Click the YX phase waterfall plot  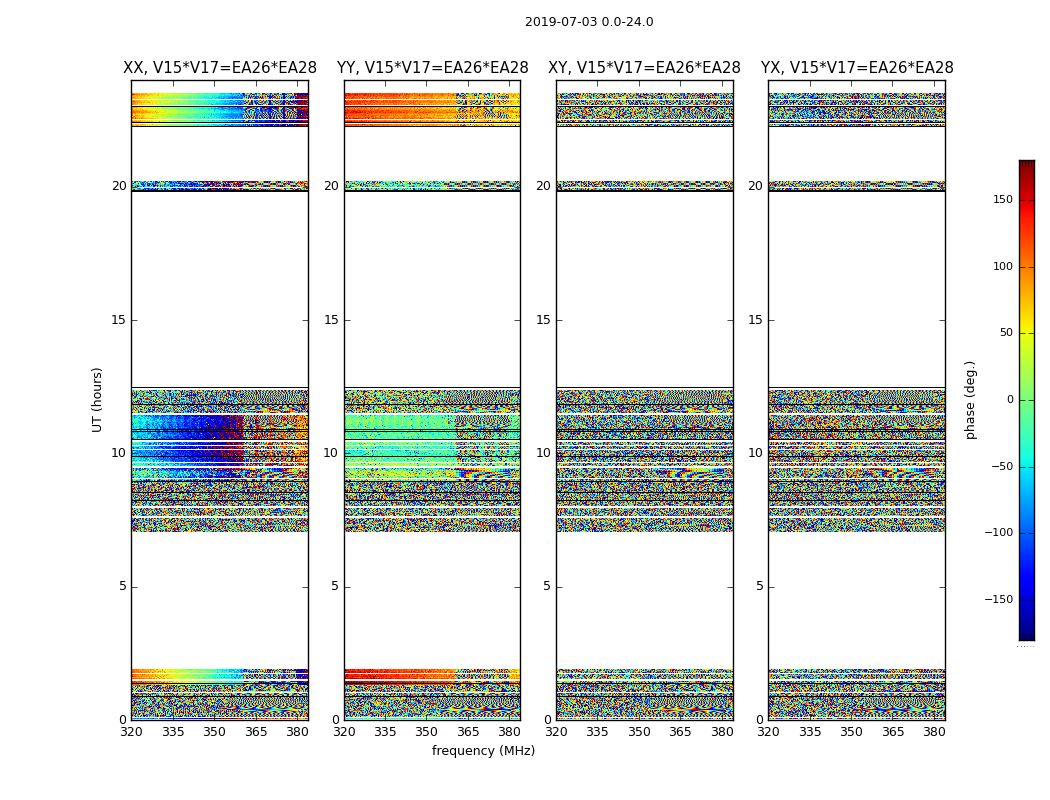tap(857, 400)
